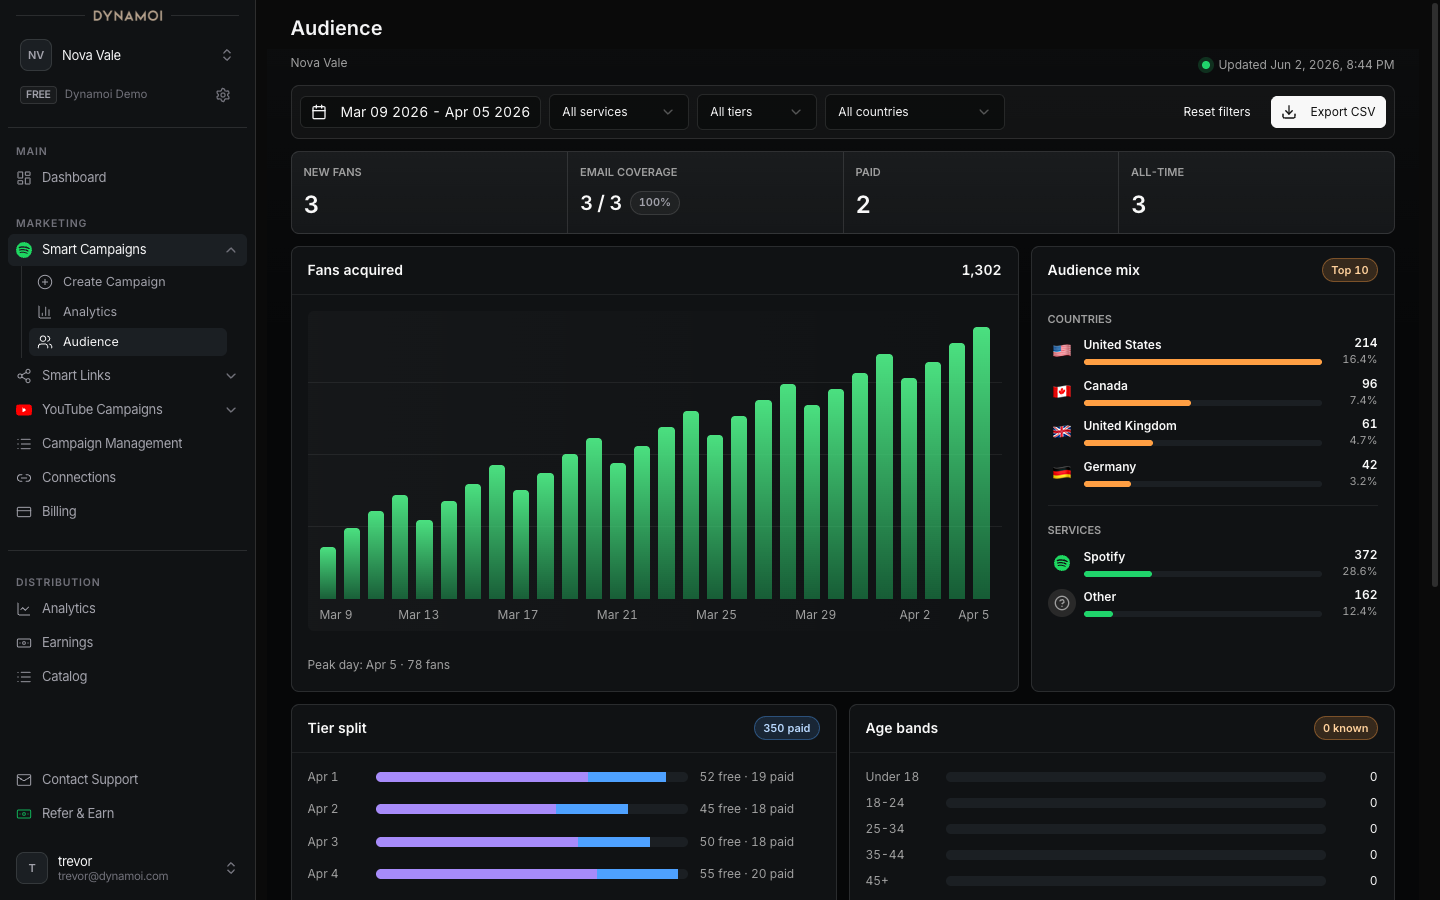Viewport: 1440px width, 900px height.
Task: Open the Earnings page
Action: pyautogui.click(x=127, y=643)
